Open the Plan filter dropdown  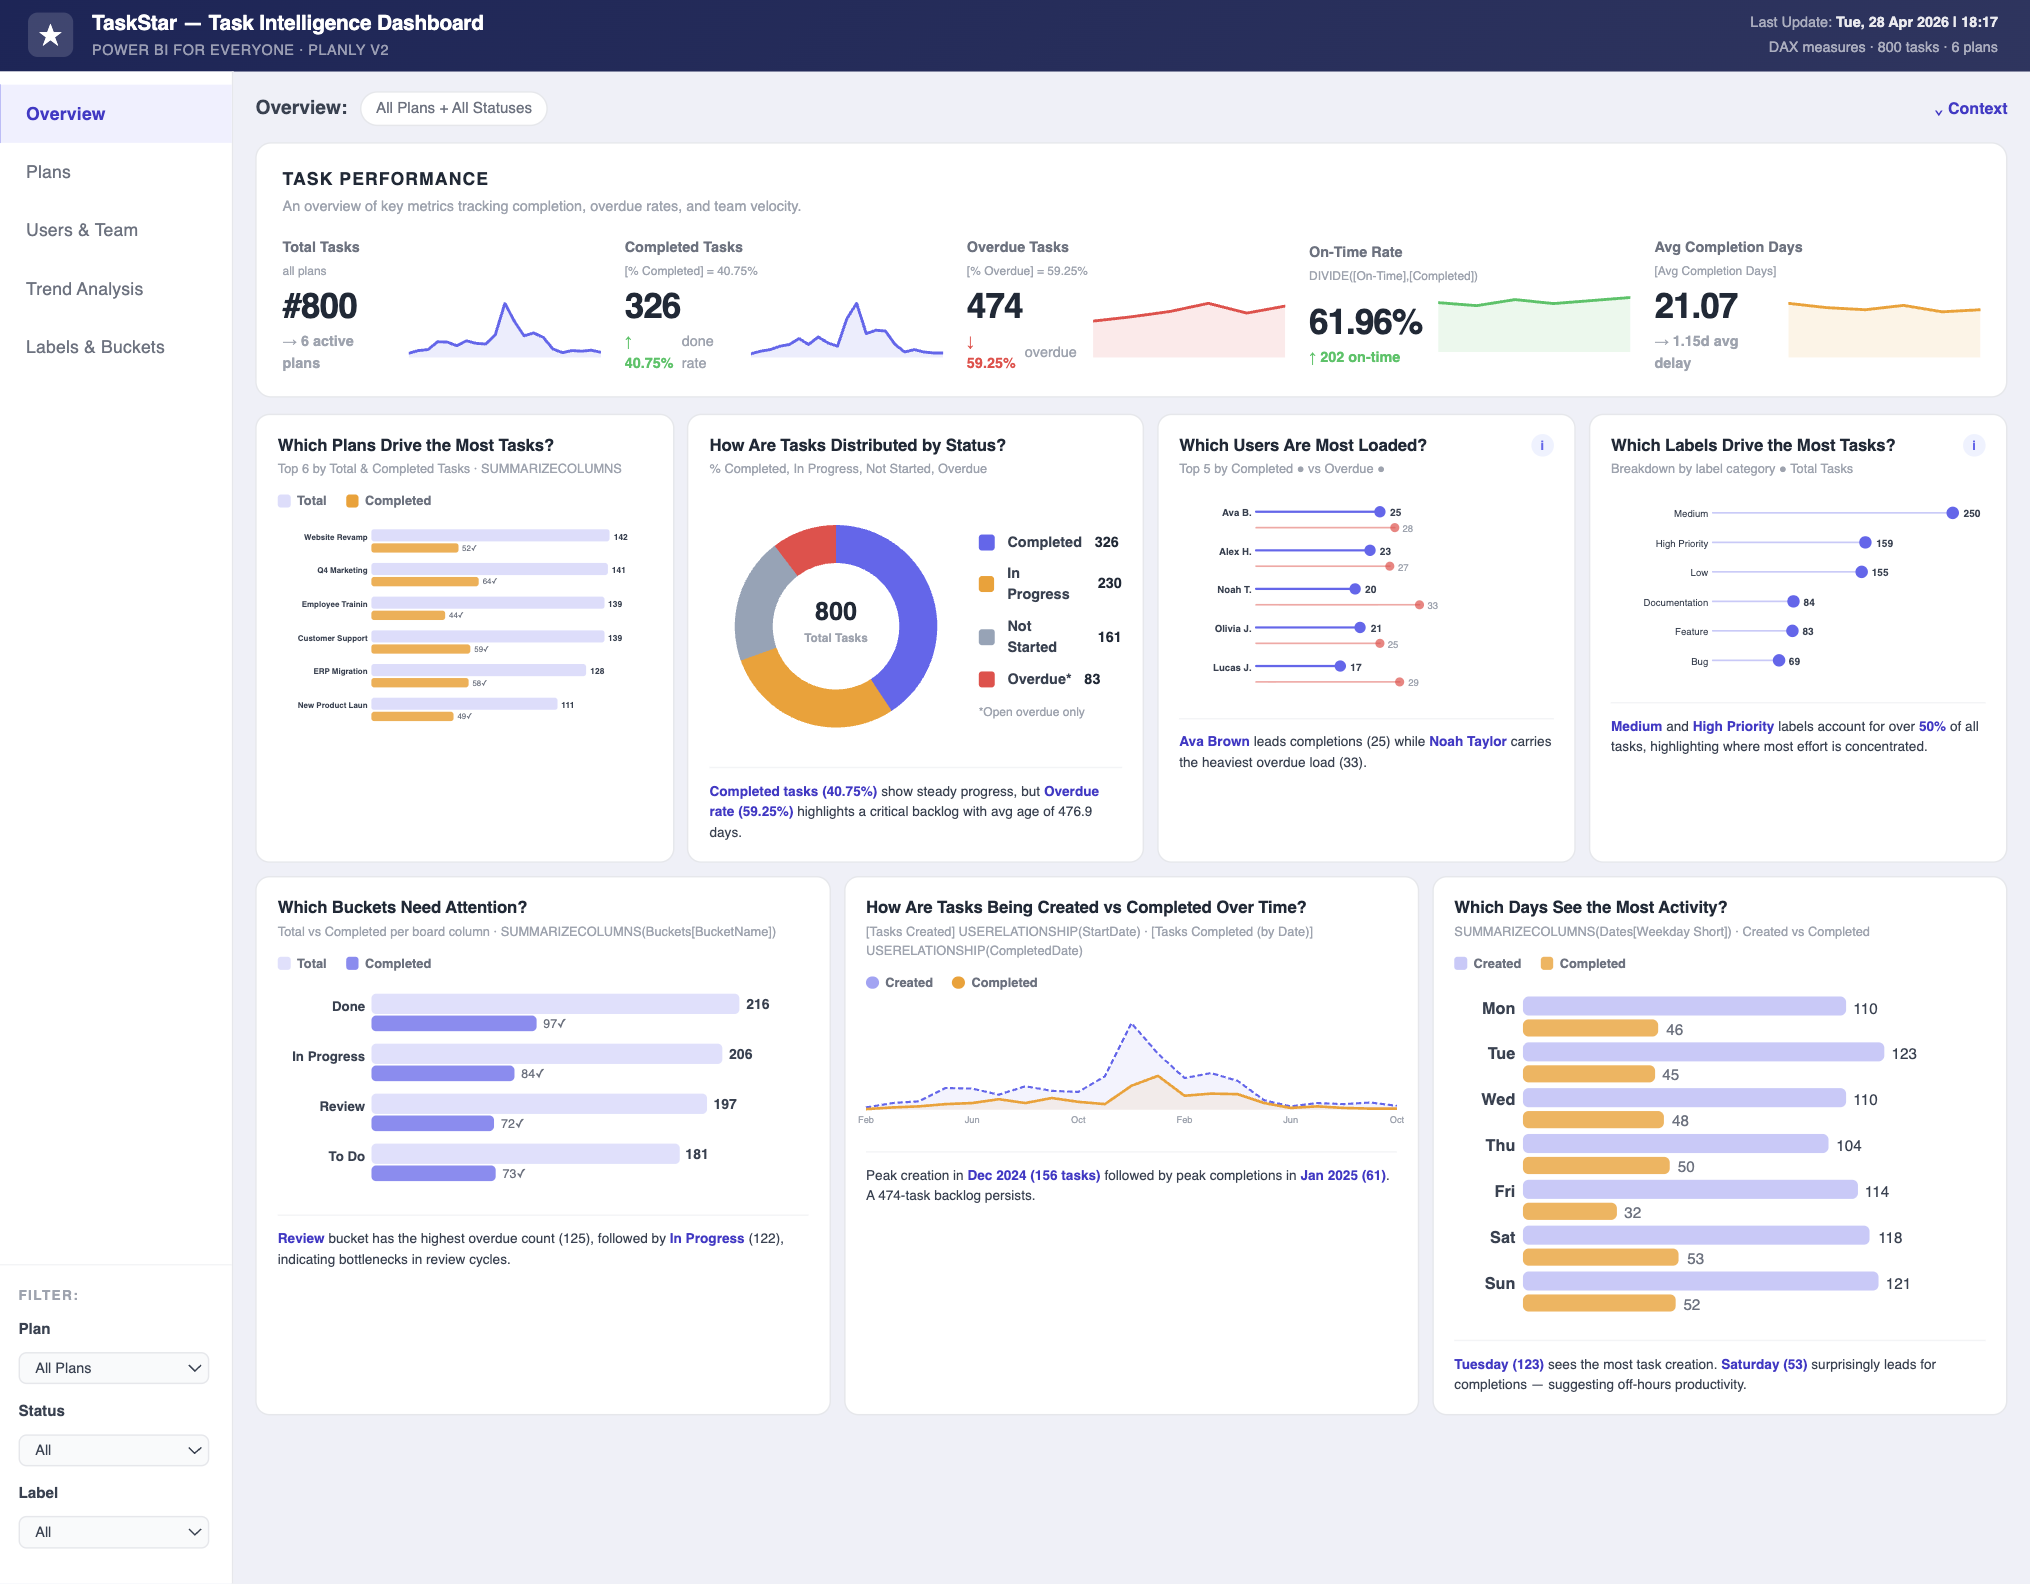(114, 1368)
